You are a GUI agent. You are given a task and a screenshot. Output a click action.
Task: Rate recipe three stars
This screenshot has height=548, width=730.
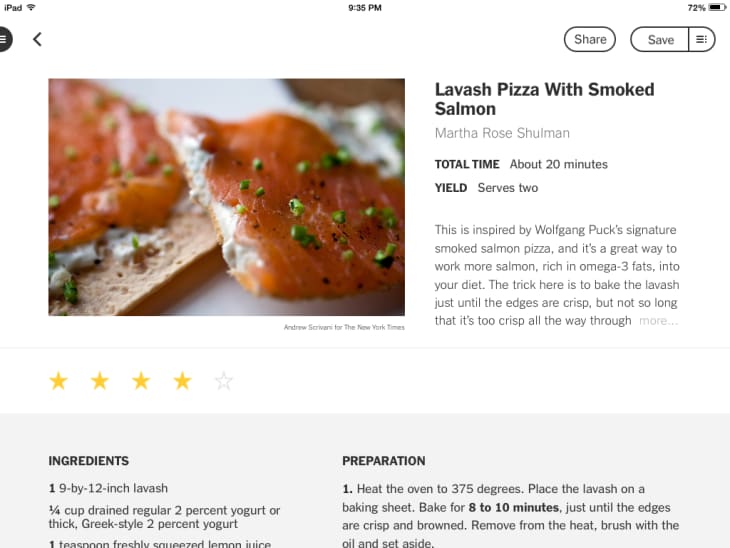click(141, 381)
